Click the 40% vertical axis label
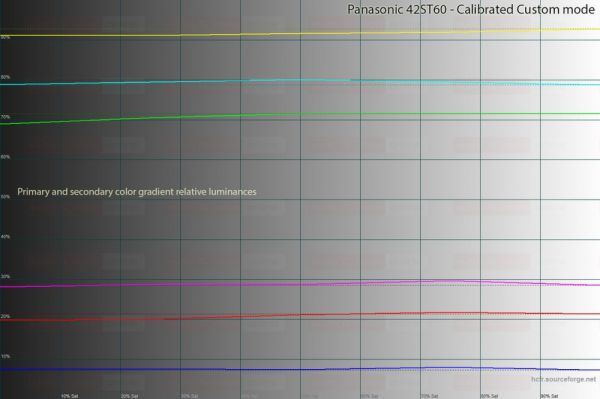 [x=5, y=237]
